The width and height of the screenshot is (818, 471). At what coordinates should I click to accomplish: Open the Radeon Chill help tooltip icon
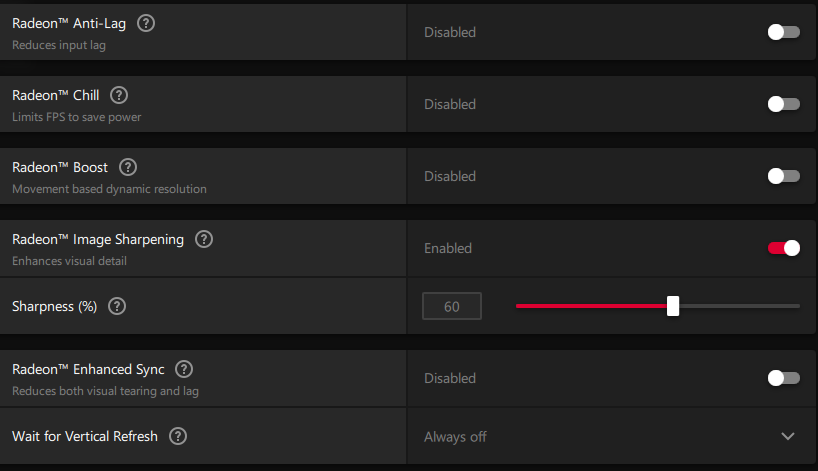click(119, 95)
